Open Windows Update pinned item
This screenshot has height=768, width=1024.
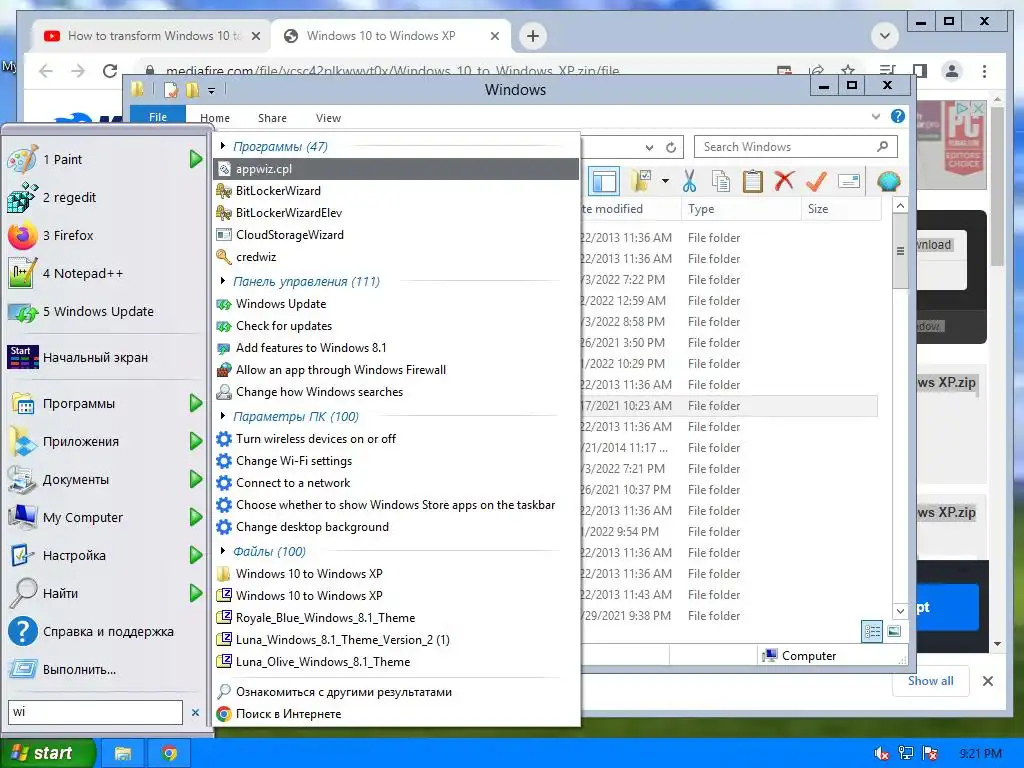pyautogui.click(x=98, y=312)
